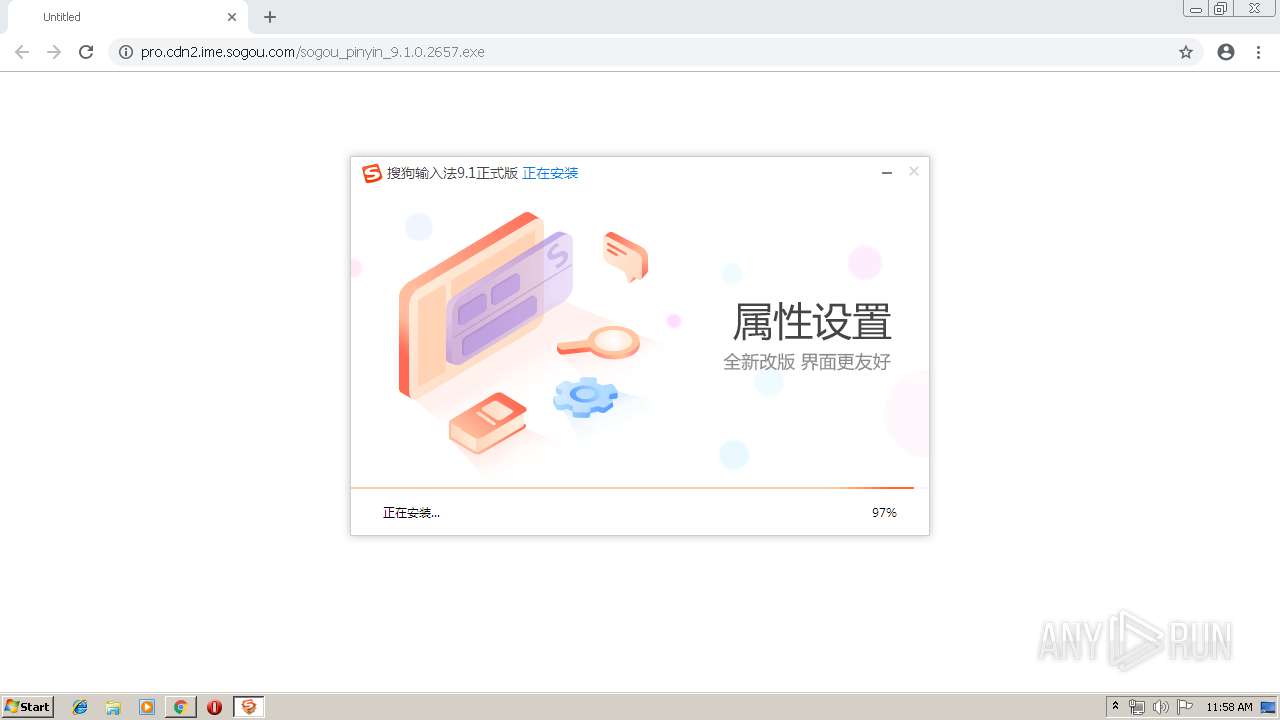Open network status tray icon

point(1137,707)
